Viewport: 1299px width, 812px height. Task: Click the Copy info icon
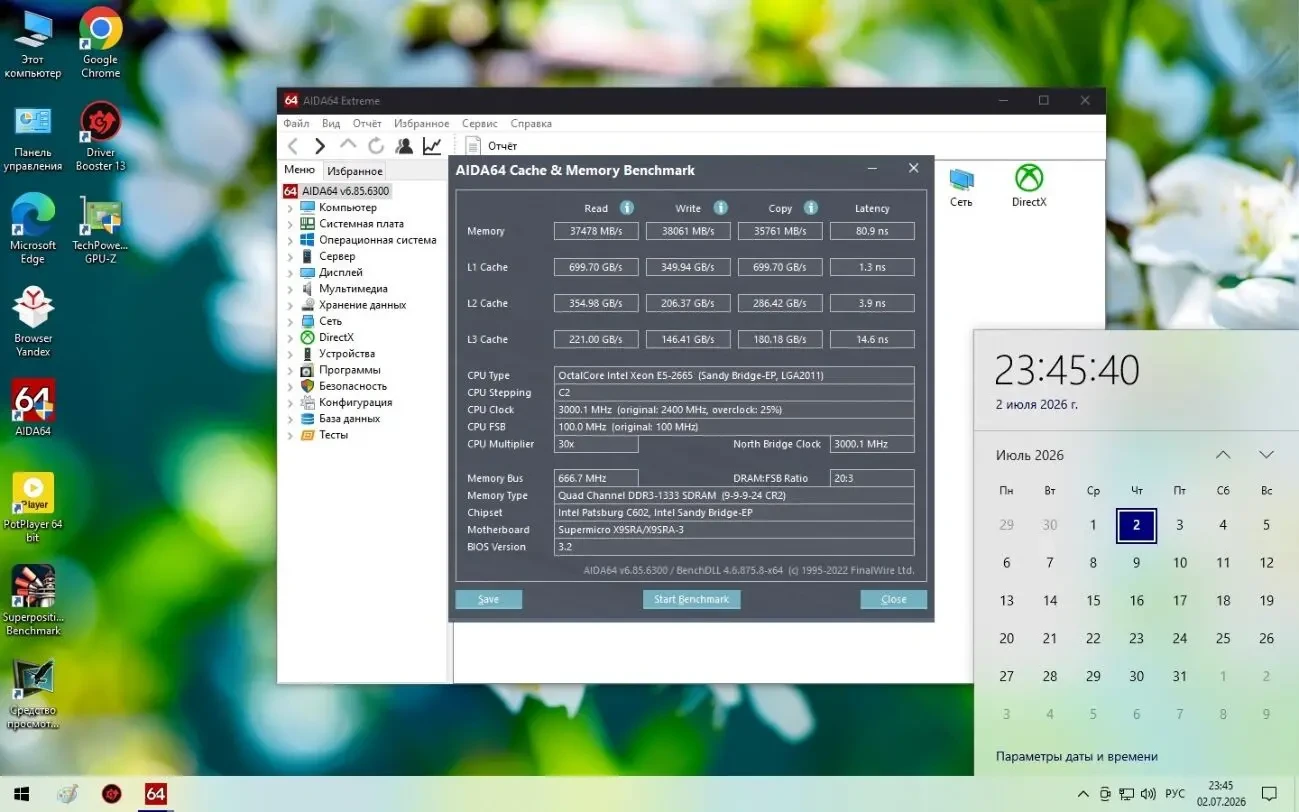click(x=811, y=208)
